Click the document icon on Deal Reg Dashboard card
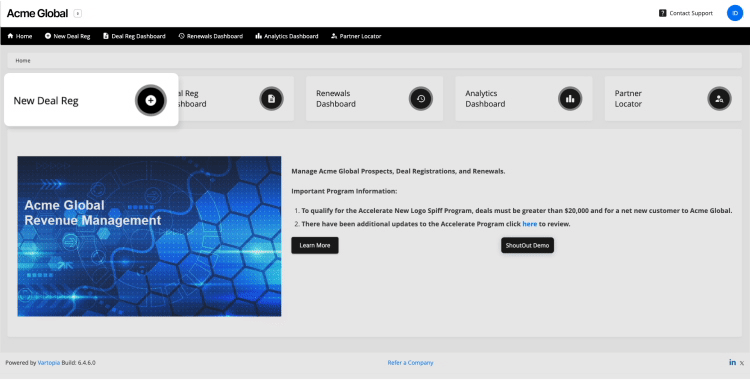750x380 pixels. 272,99
